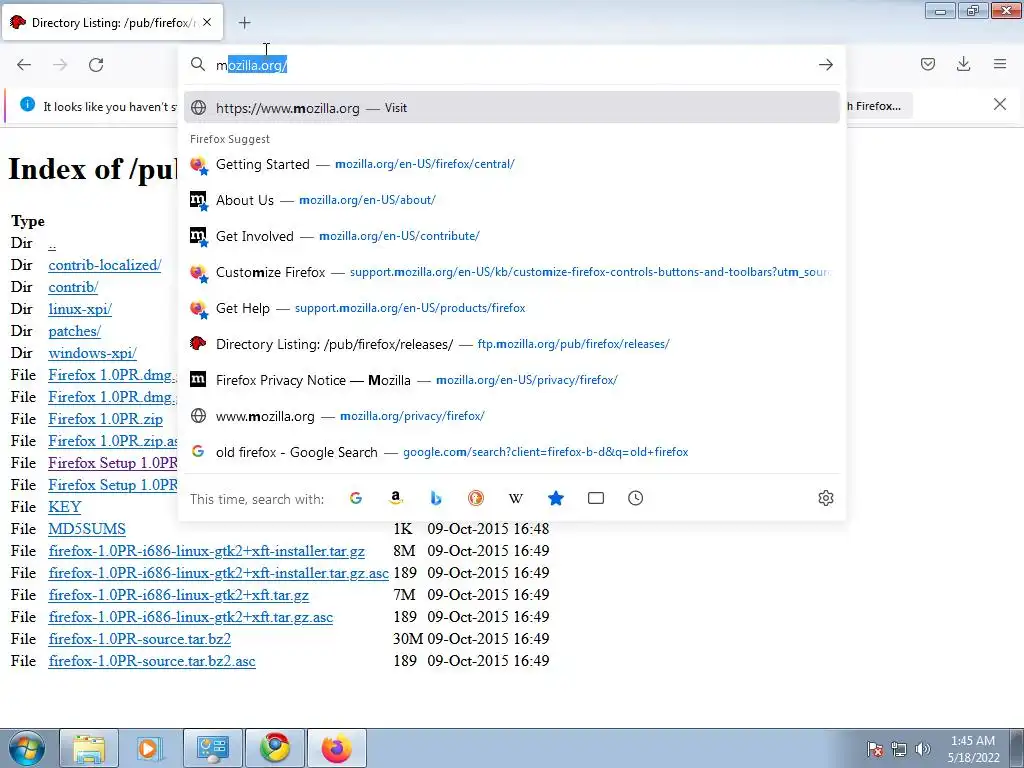
Task: Launch Windows Media Player from taskbar
Action: (148, 748)
